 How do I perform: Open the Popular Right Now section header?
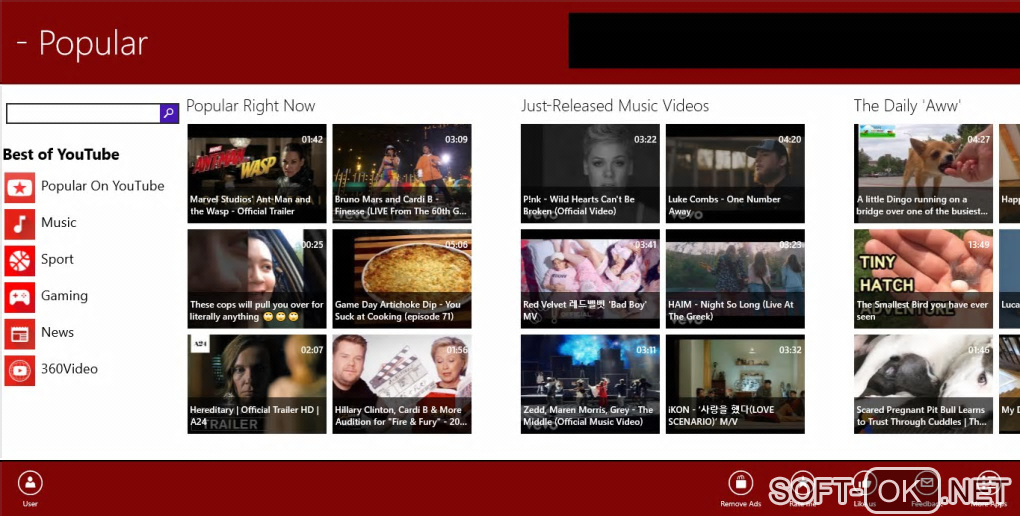pyautogui.click(x=250, y=106)
